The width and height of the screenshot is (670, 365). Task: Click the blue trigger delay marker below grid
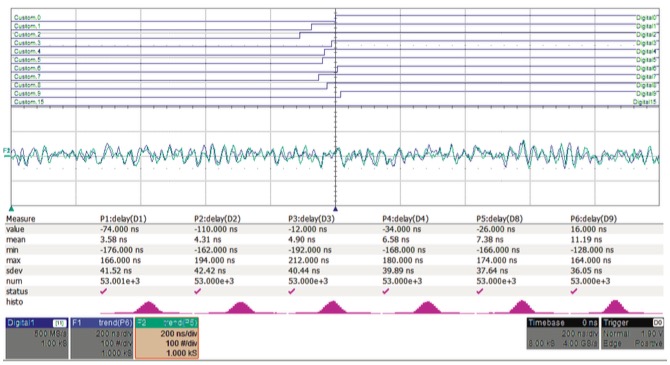(x=335, y=209)
